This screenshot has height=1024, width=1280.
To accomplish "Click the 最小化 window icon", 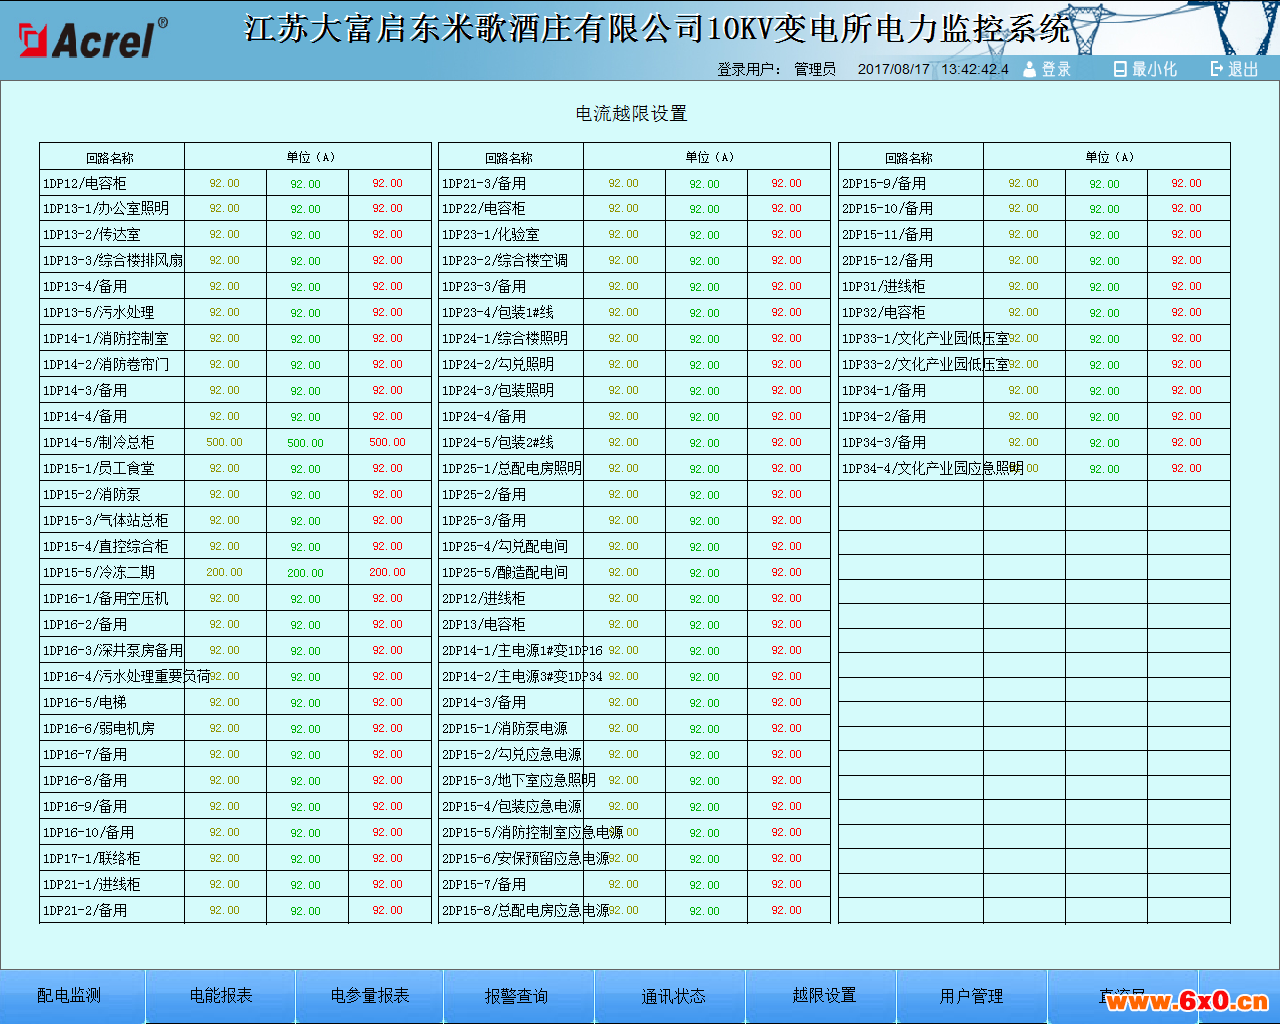I will pos(1120,69).
